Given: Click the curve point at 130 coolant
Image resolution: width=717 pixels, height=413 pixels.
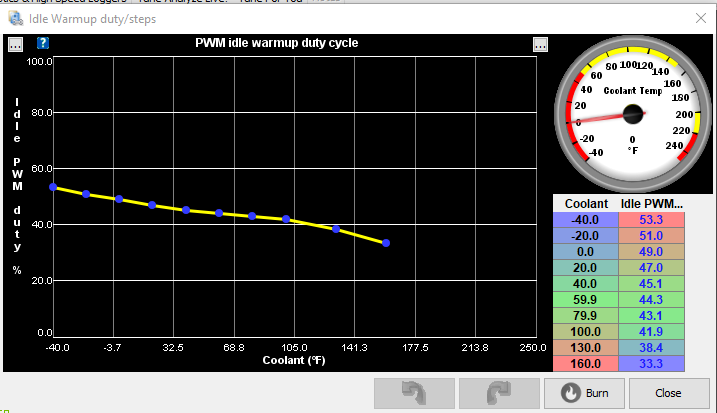Looking at the screenshot, I should point(336,229).
